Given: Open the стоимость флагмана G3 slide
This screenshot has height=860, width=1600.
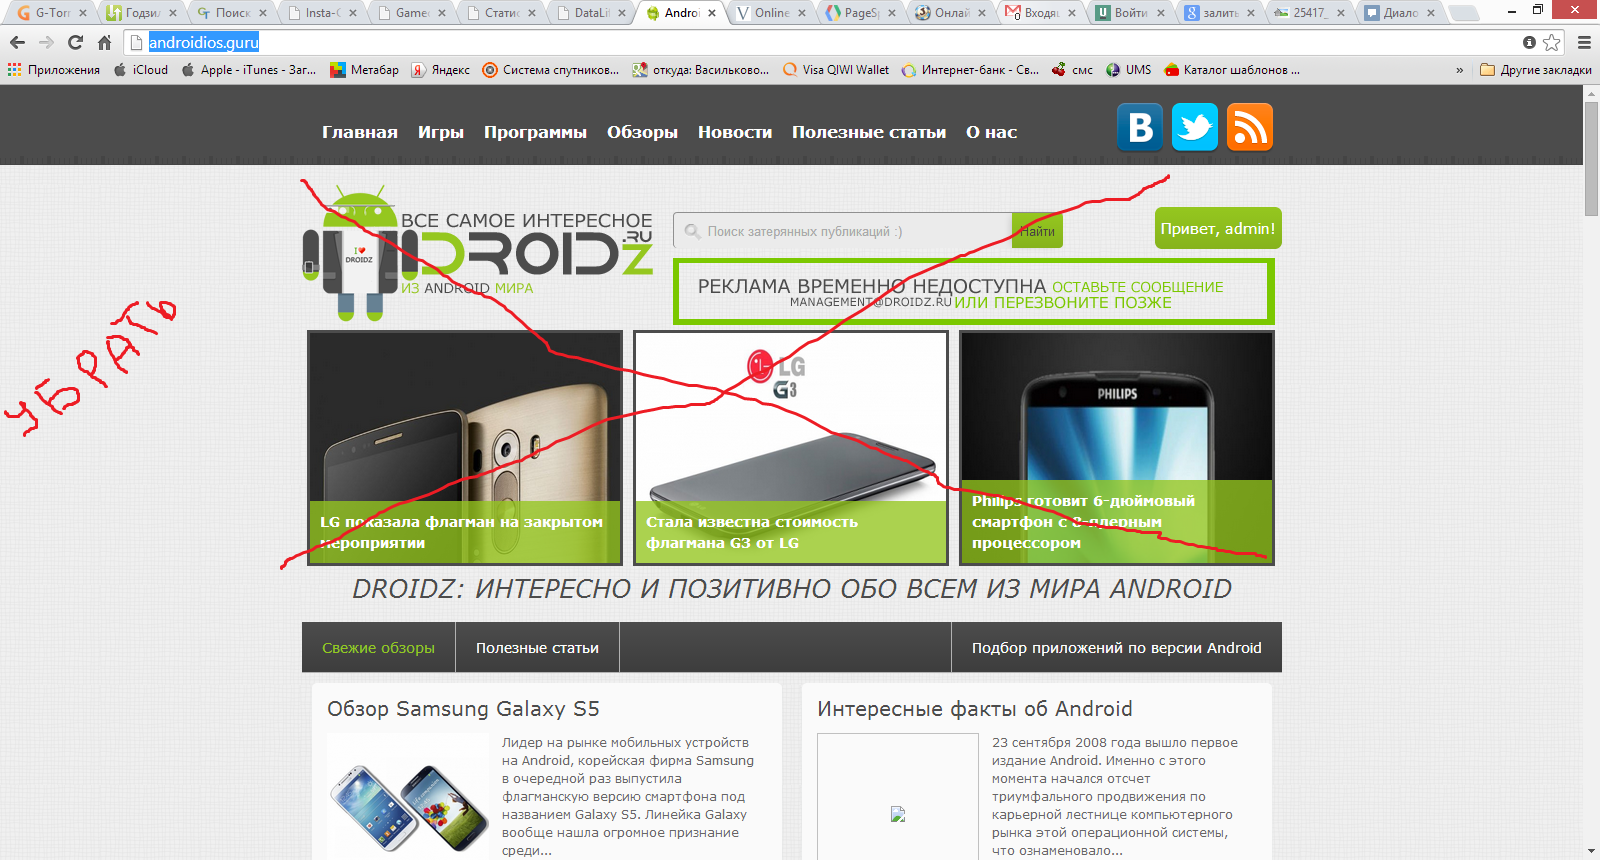Looking at the screenshot, I should (791, 448).
